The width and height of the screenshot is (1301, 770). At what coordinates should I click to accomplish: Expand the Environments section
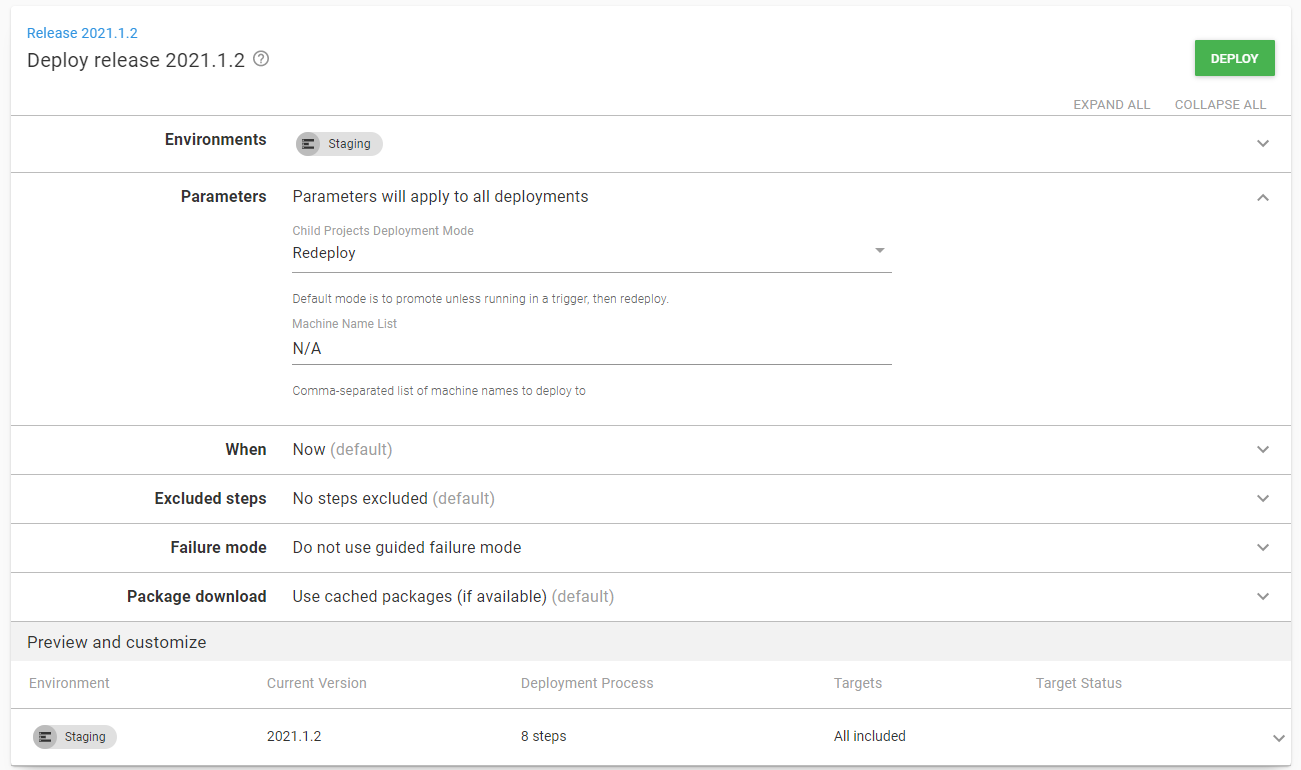(x=1262, y=143)
